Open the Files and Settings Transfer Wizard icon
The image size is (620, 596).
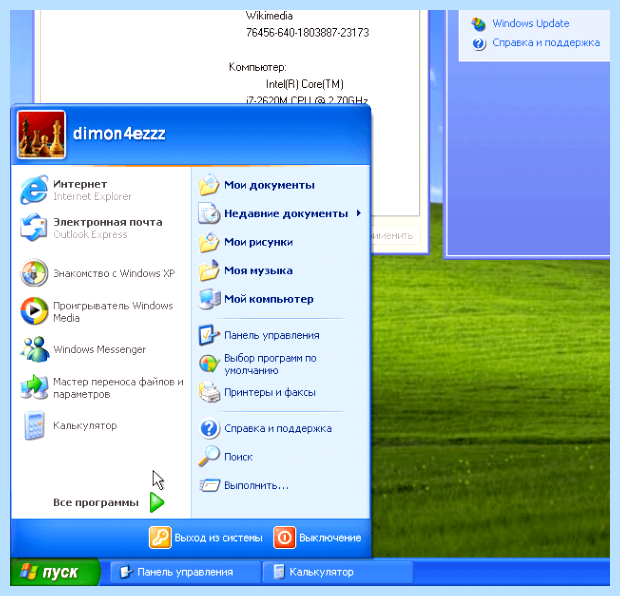click(x=34, y=387)
